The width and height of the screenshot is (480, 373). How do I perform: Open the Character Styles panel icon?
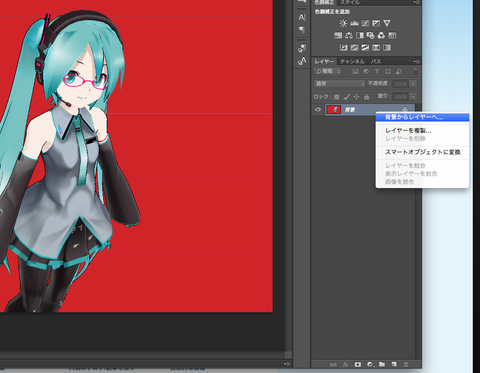click(302, 61)
